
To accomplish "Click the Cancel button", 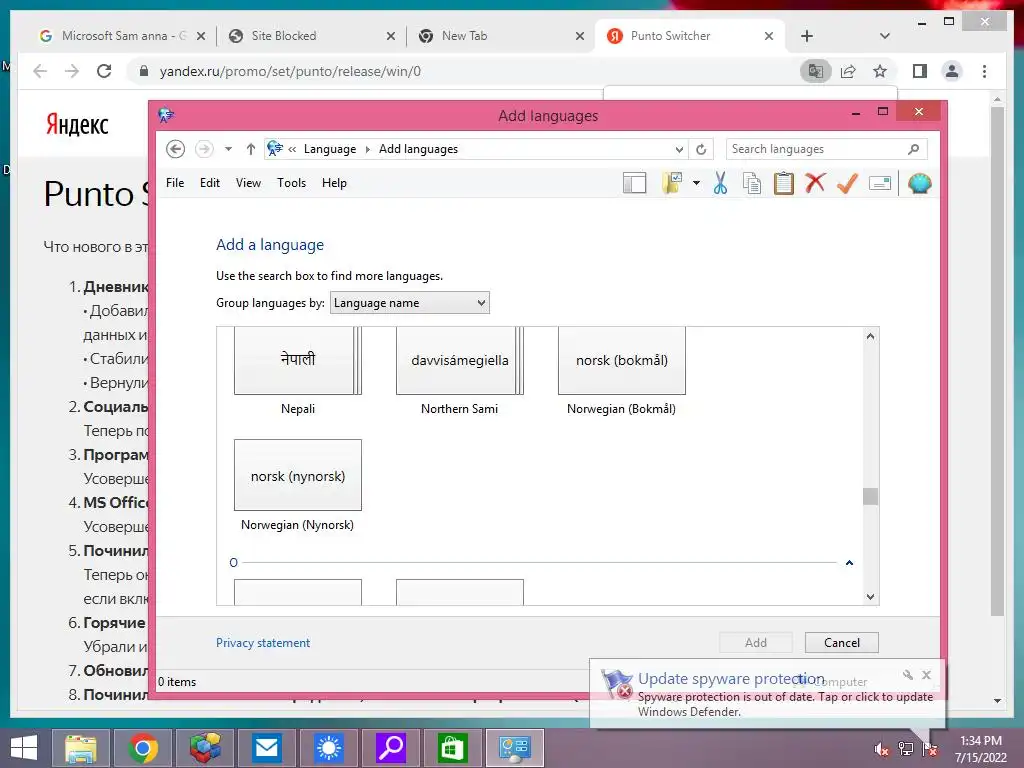I will point(841,643).
